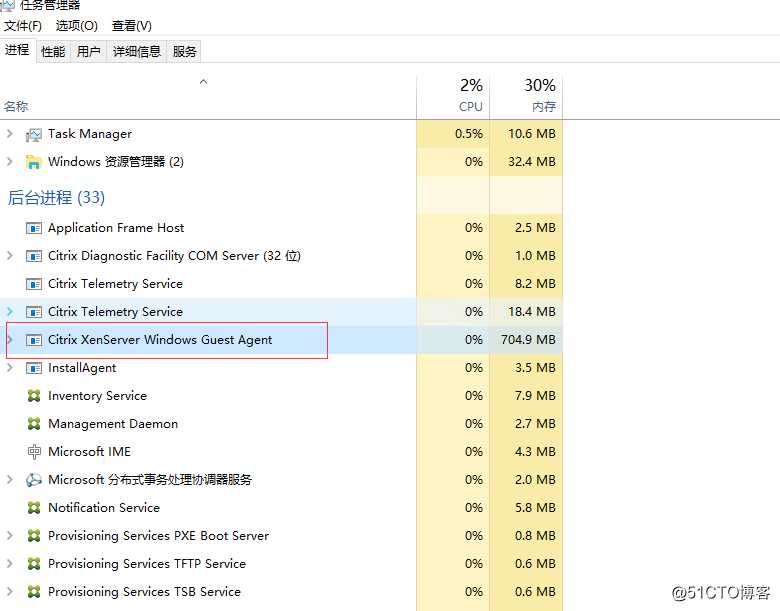Click the Microsoft 分布式事务处理协调器服务 icon

34,480
